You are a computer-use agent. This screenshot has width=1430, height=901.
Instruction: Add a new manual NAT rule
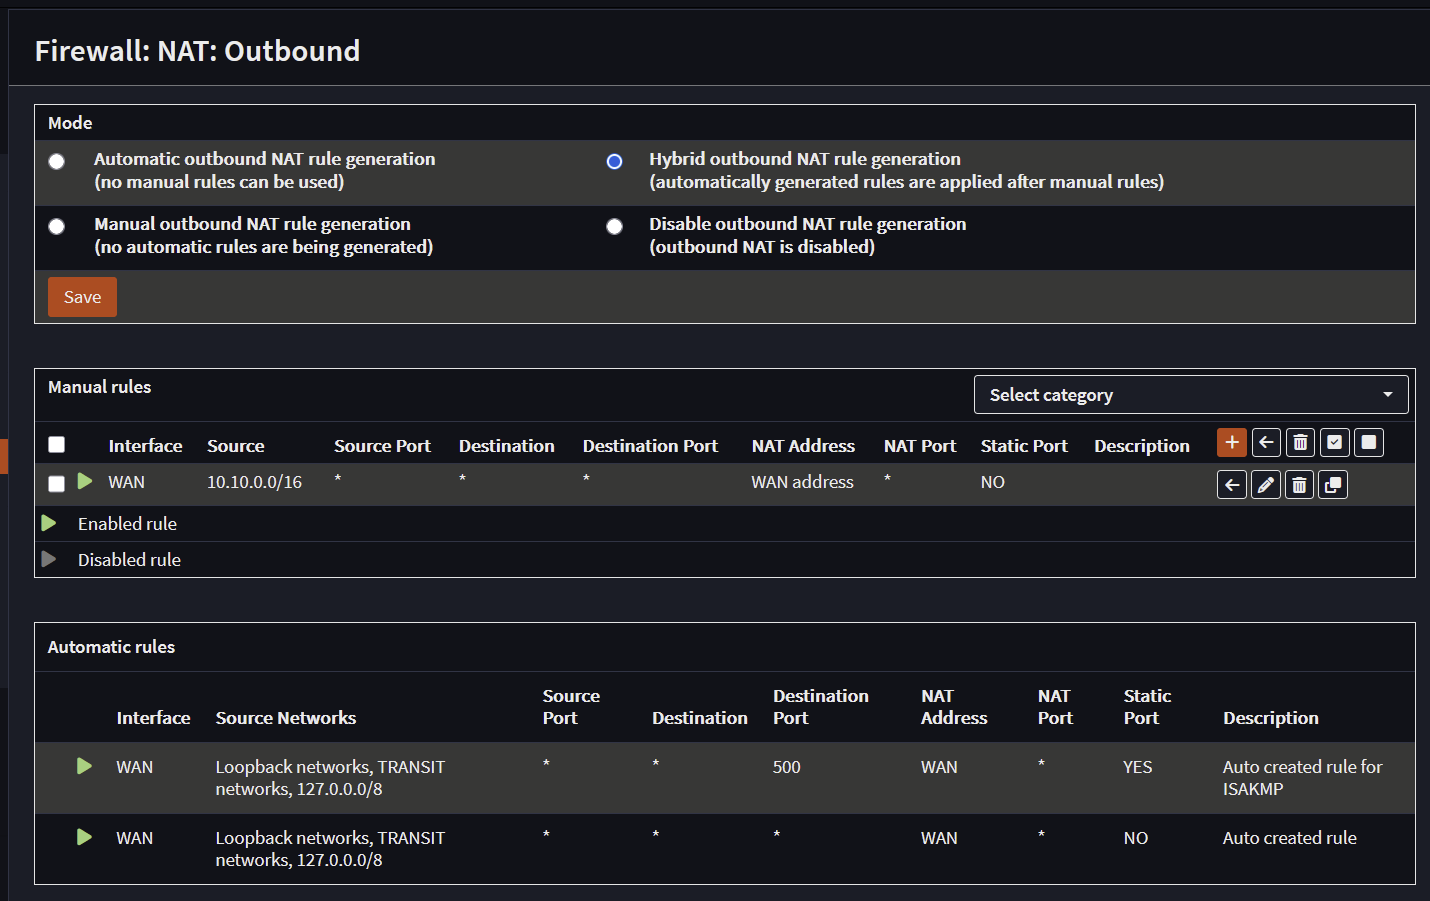1231,442
